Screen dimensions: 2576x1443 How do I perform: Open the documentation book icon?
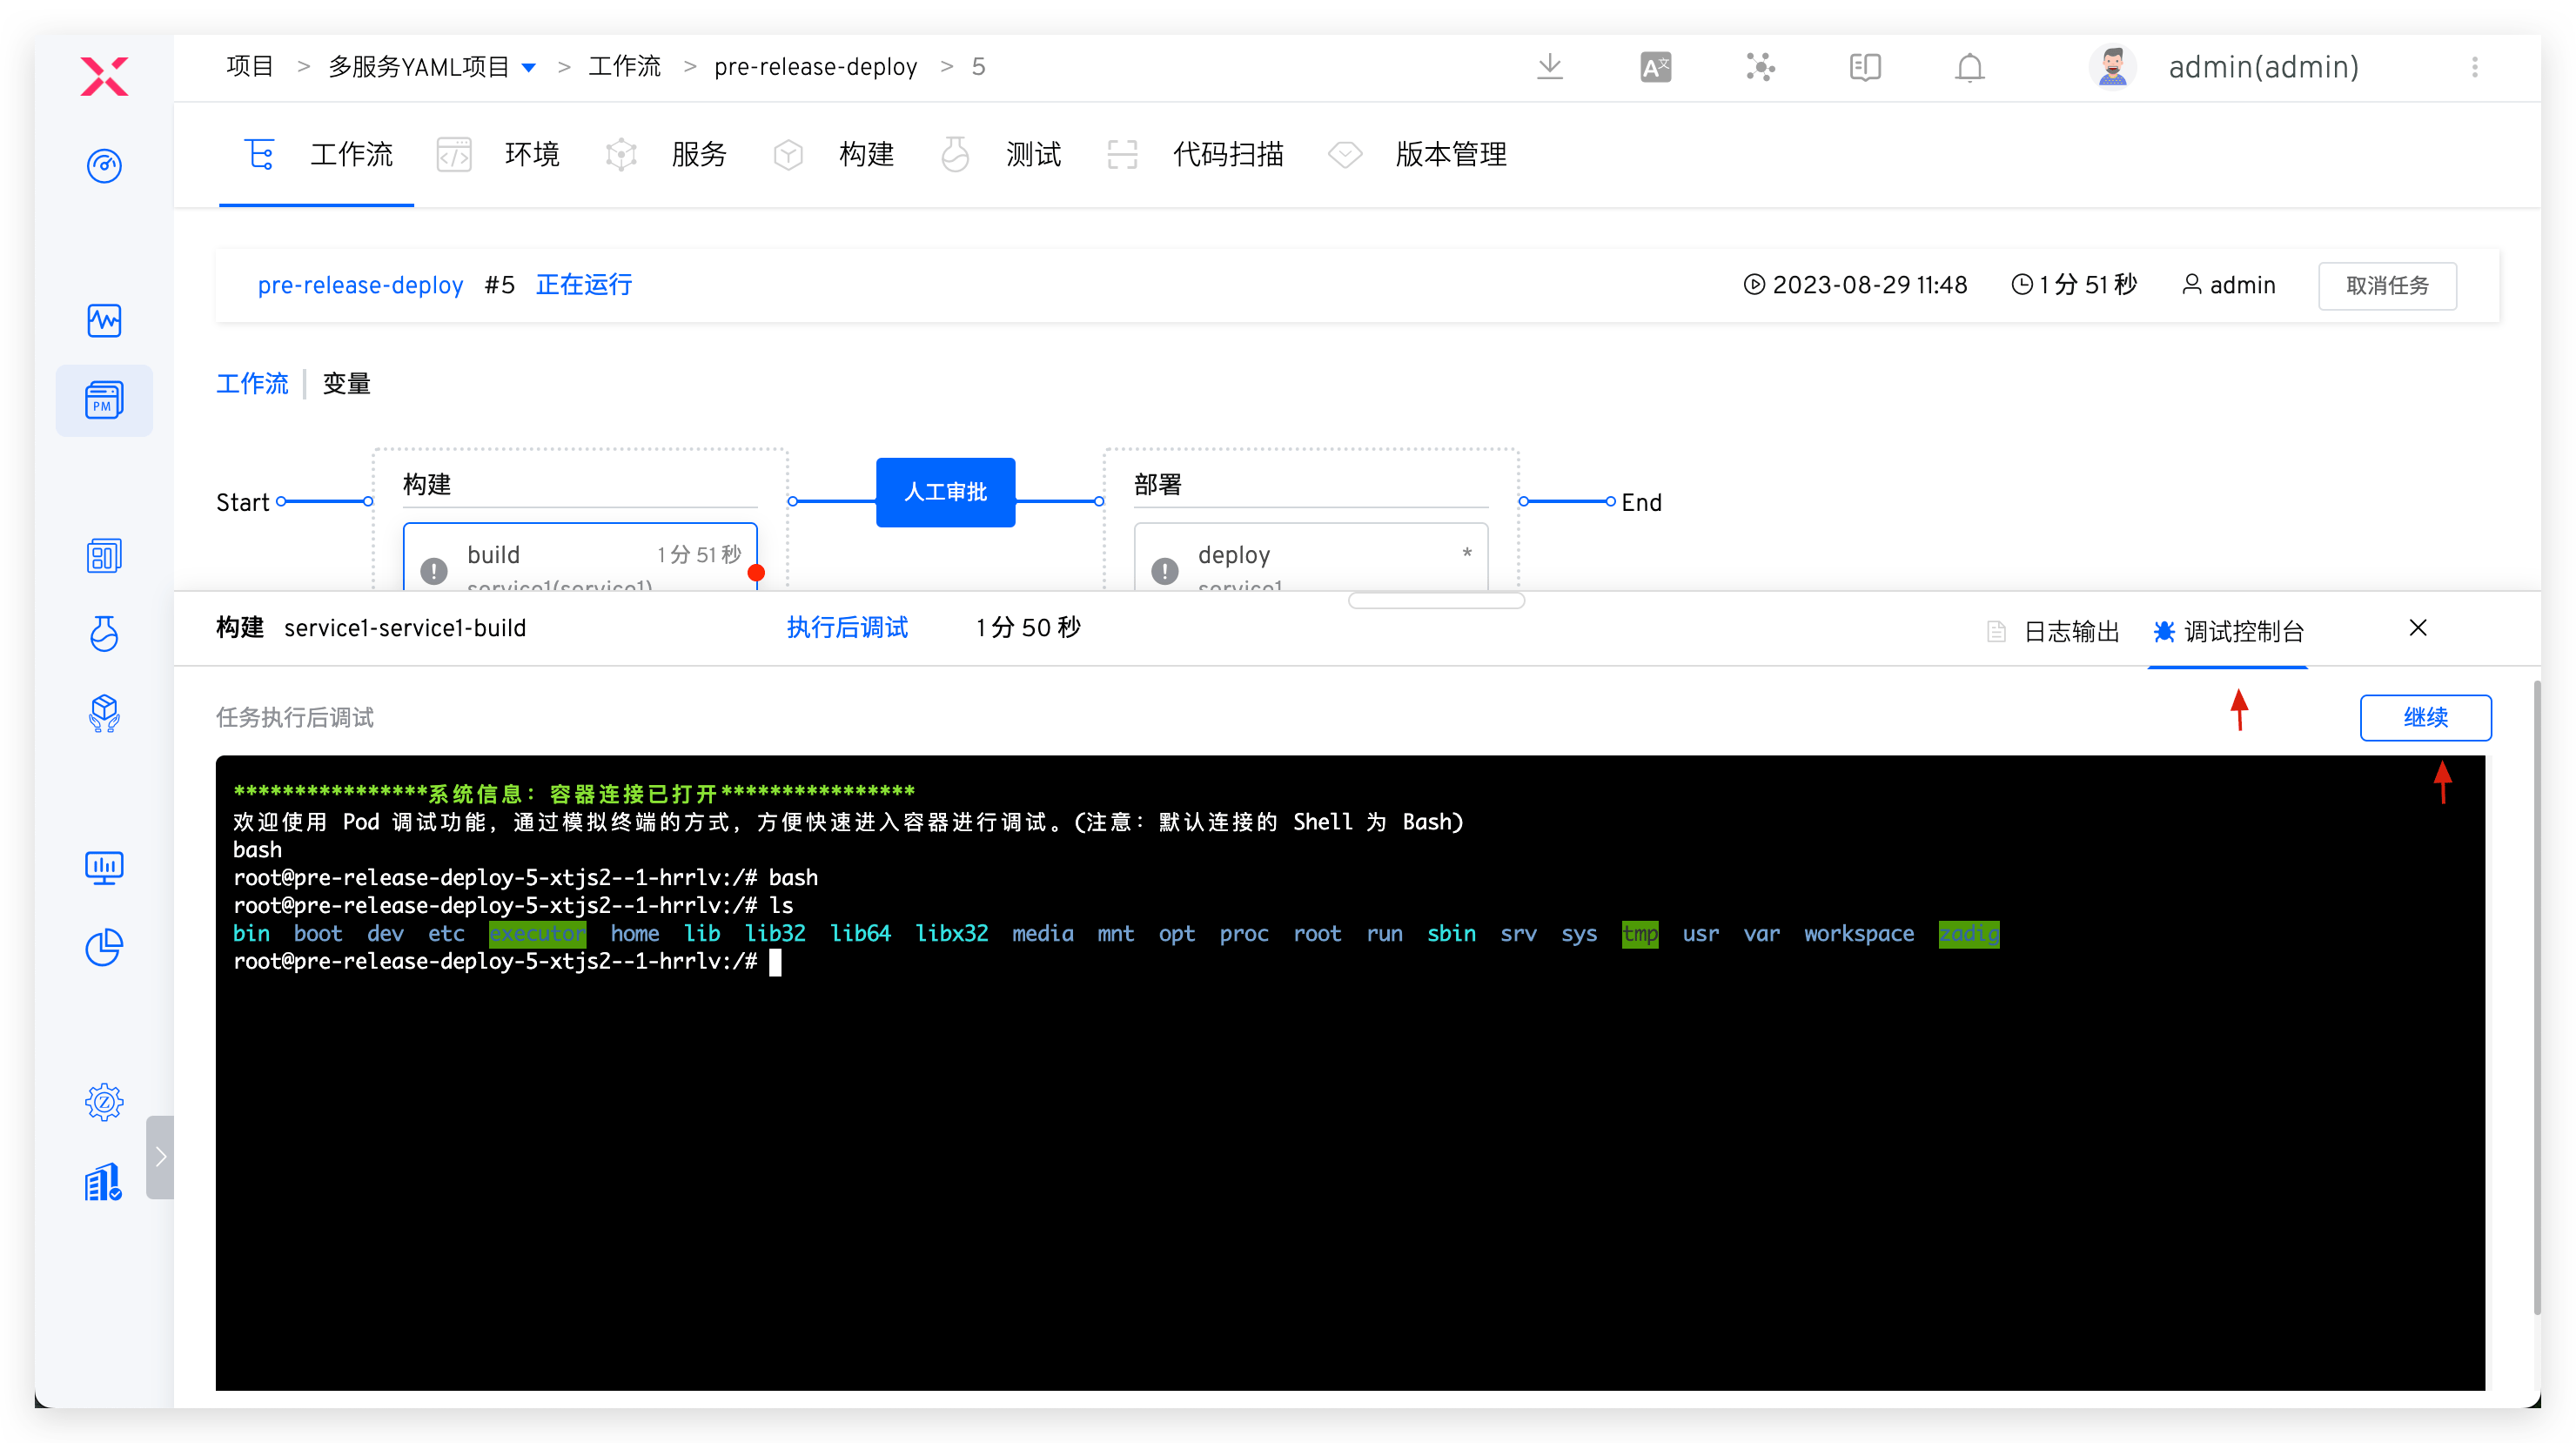pyautogui.click(x=1864, y=66)
